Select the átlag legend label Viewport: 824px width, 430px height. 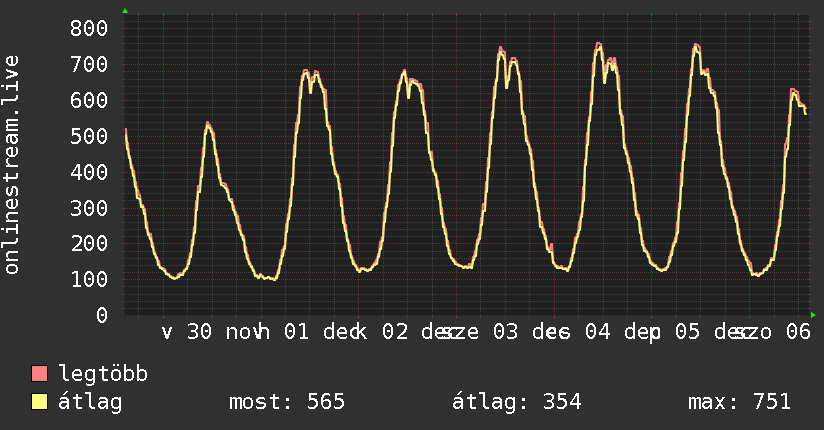pyautogui.click(x=90, y=403)
